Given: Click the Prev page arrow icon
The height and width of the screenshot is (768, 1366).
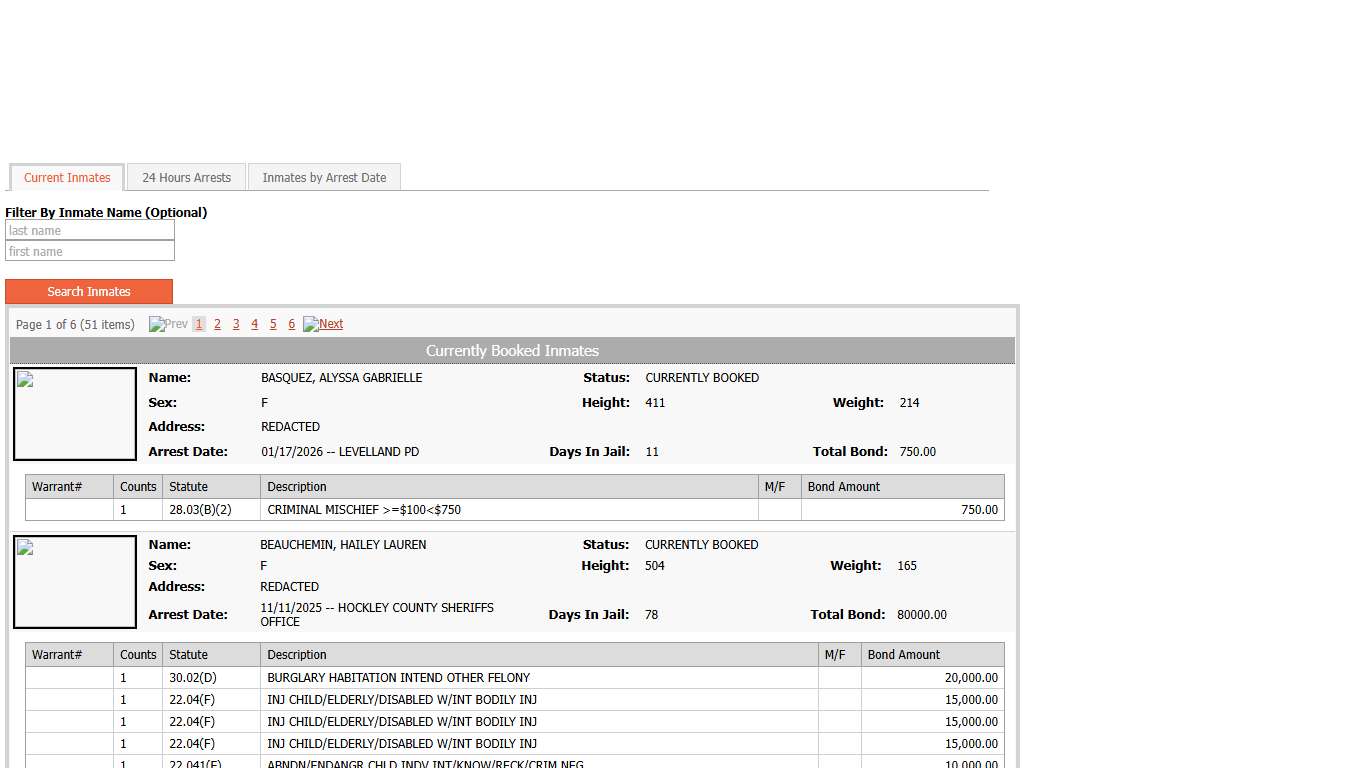Looking at the screenshot, I should point(157,324).
